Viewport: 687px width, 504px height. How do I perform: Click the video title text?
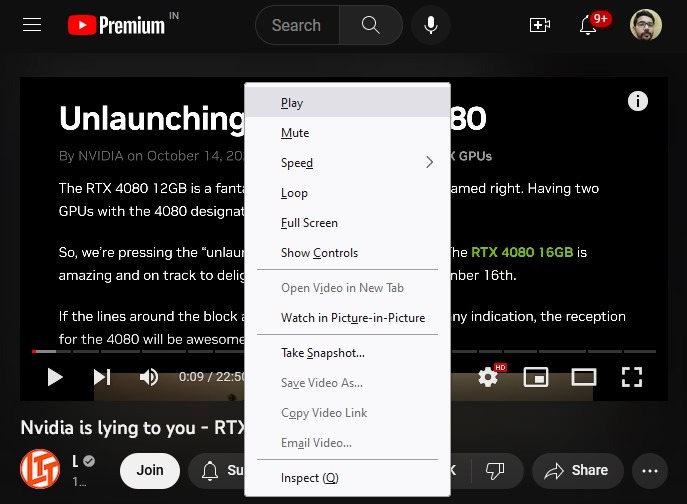click(x=132, y=428)
